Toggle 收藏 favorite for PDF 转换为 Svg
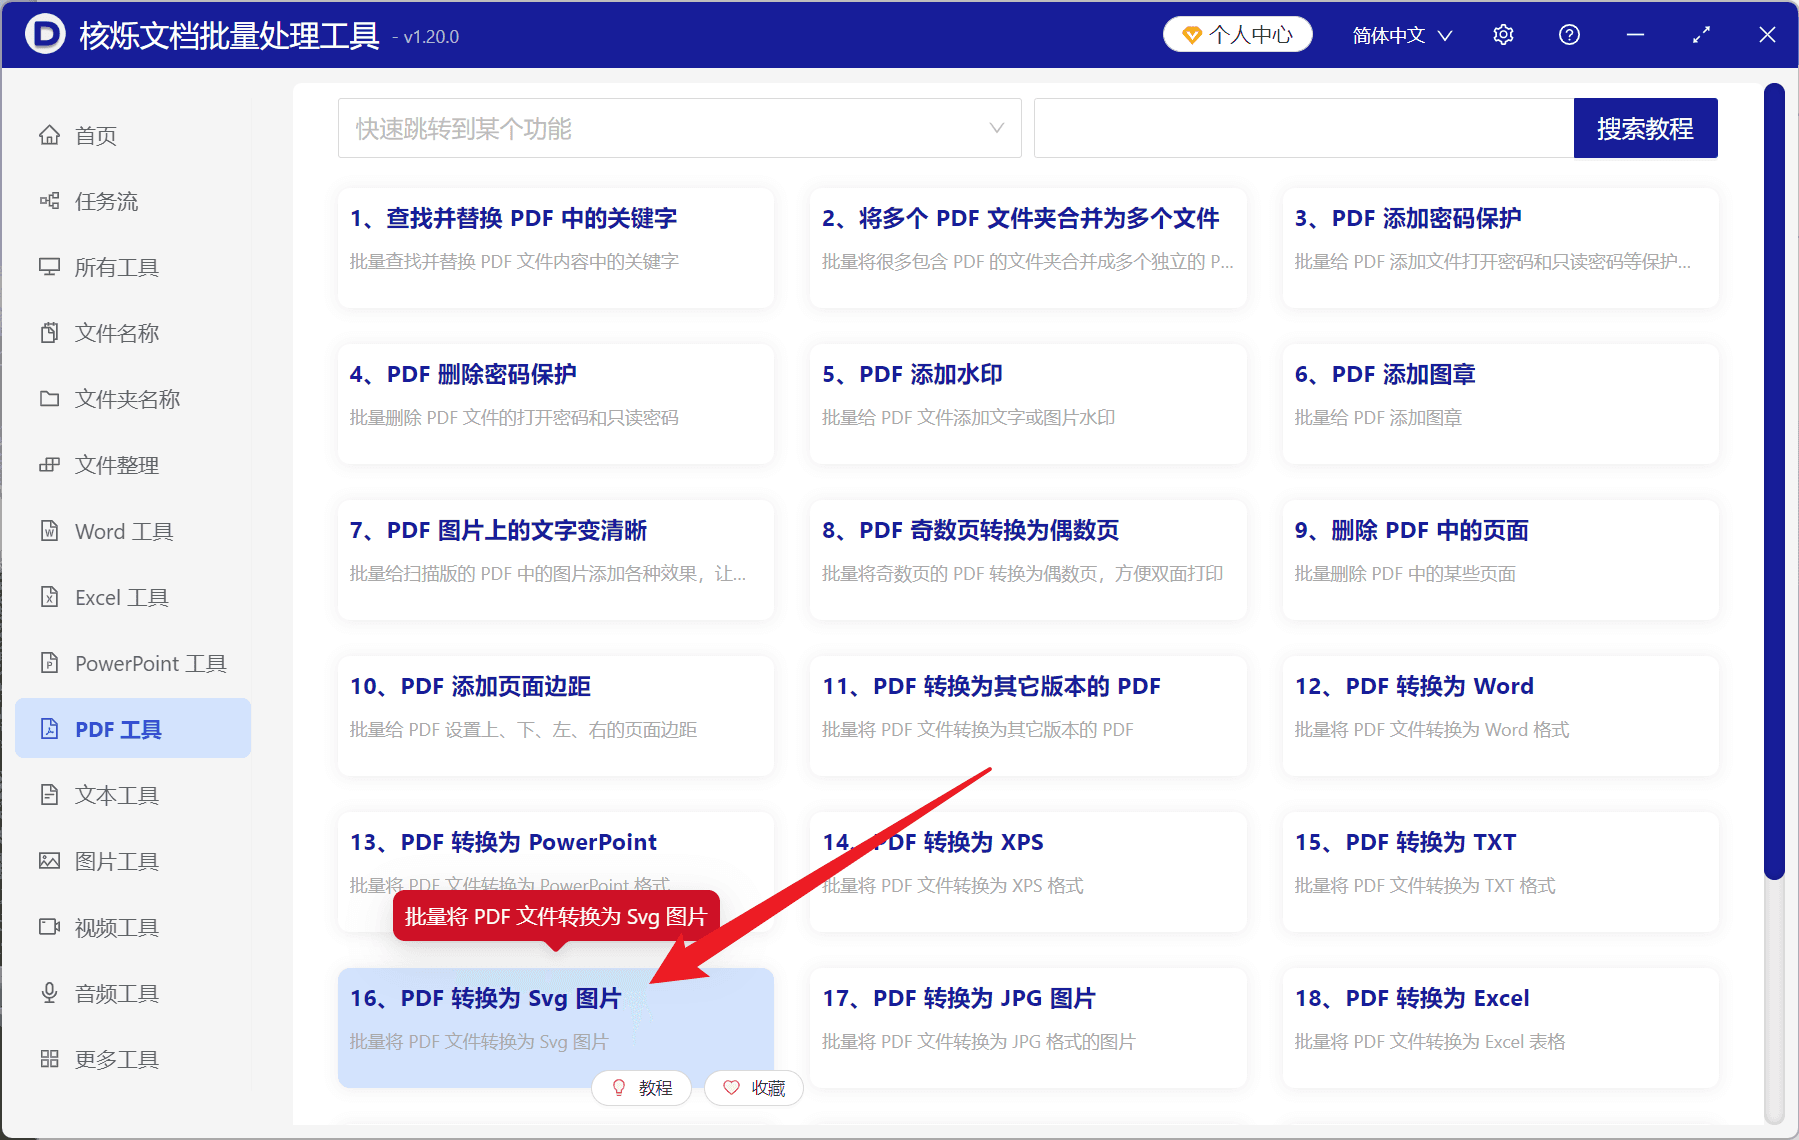The height and width of the screenshot is (1140, 1799). pyautogui.click(x=753, y=1088)
